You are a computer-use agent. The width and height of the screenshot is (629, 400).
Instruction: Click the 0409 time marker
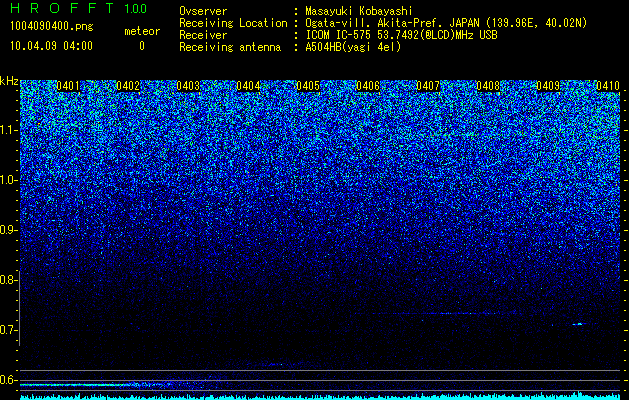coord(548,86)
